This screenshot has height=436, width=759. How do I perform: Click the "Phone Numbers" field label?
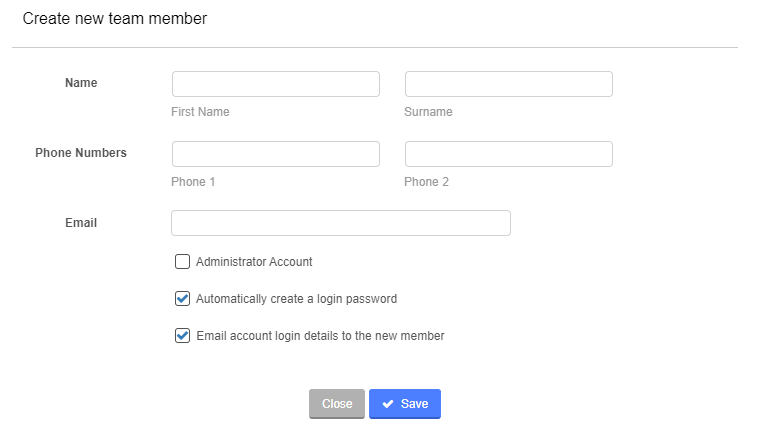[81, 153]
